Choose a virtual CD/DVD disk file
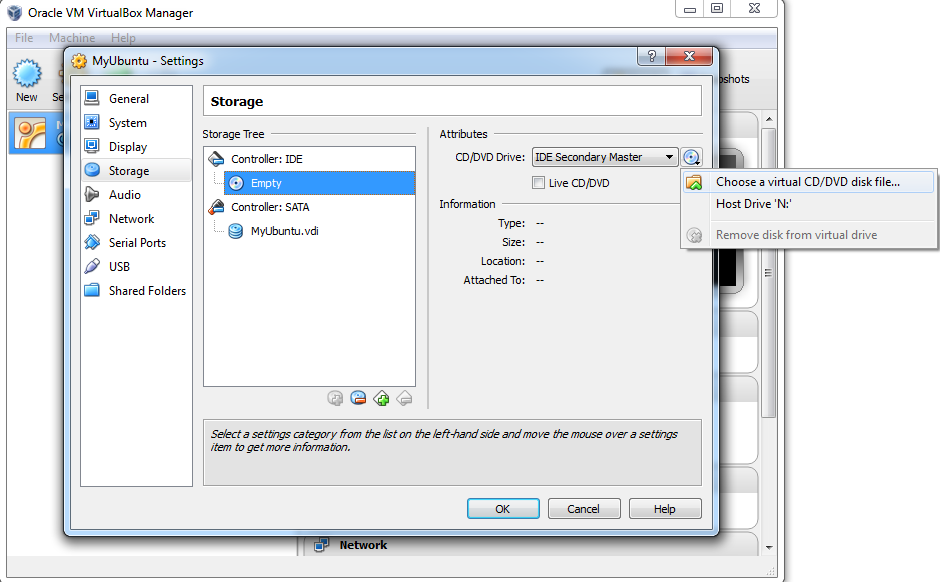The width and height of the screenshot is (940, 582). click(808, 182)
